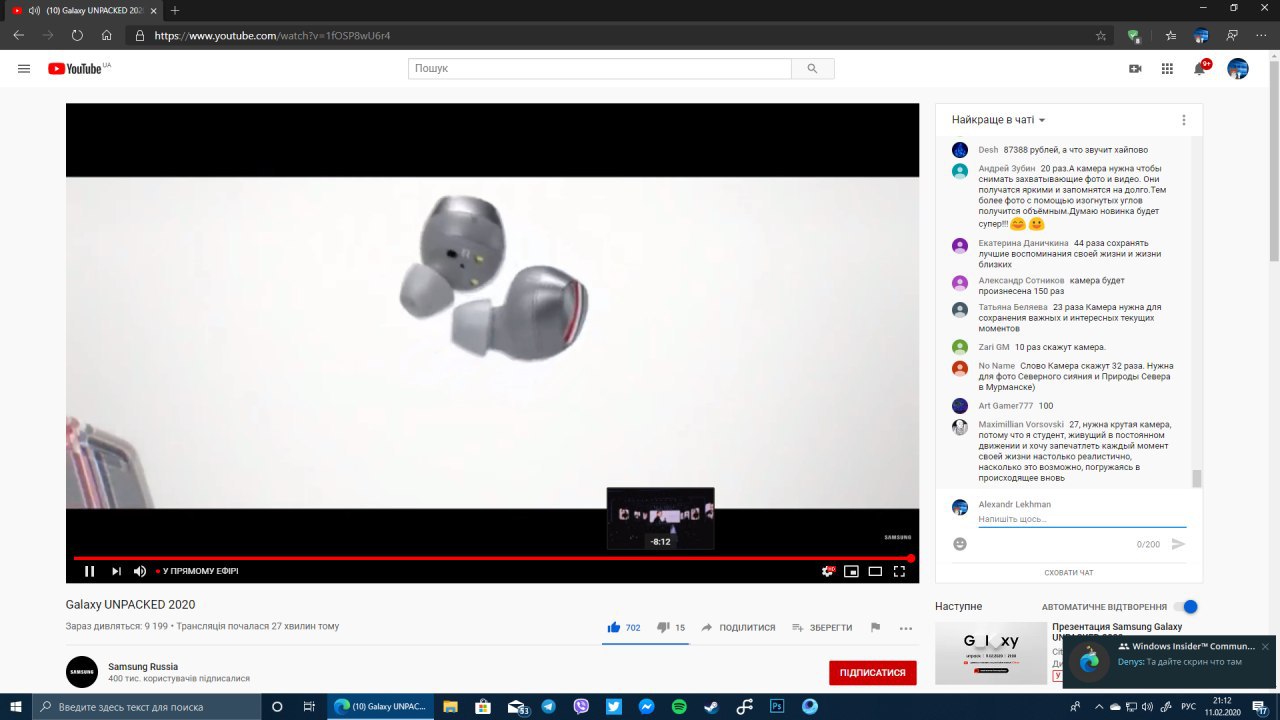Viewport: 1280px width, 720px height.
Task: Open the Windows Insider notification toast
Action: (x=1171, y=662)
